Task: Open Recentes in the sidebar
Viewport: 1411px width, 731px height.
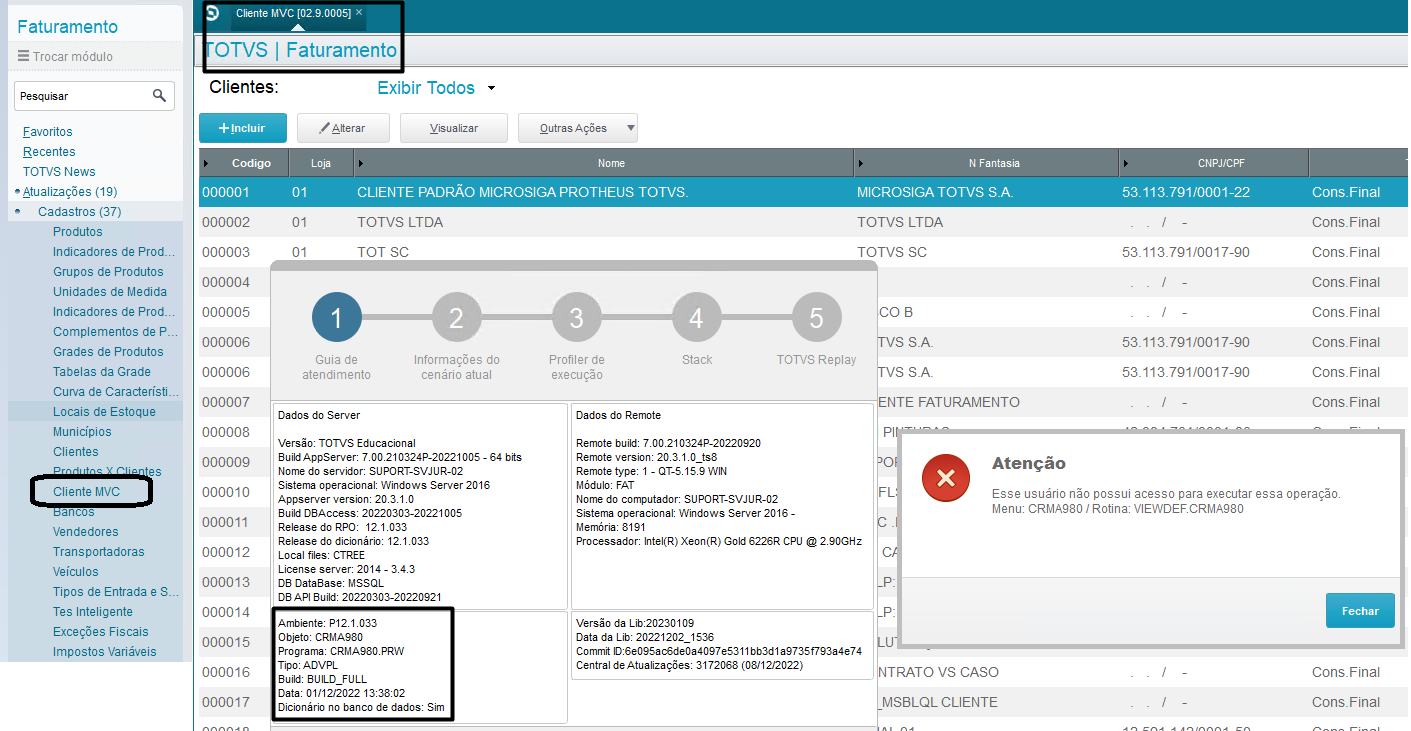Action: coord(49,152)
